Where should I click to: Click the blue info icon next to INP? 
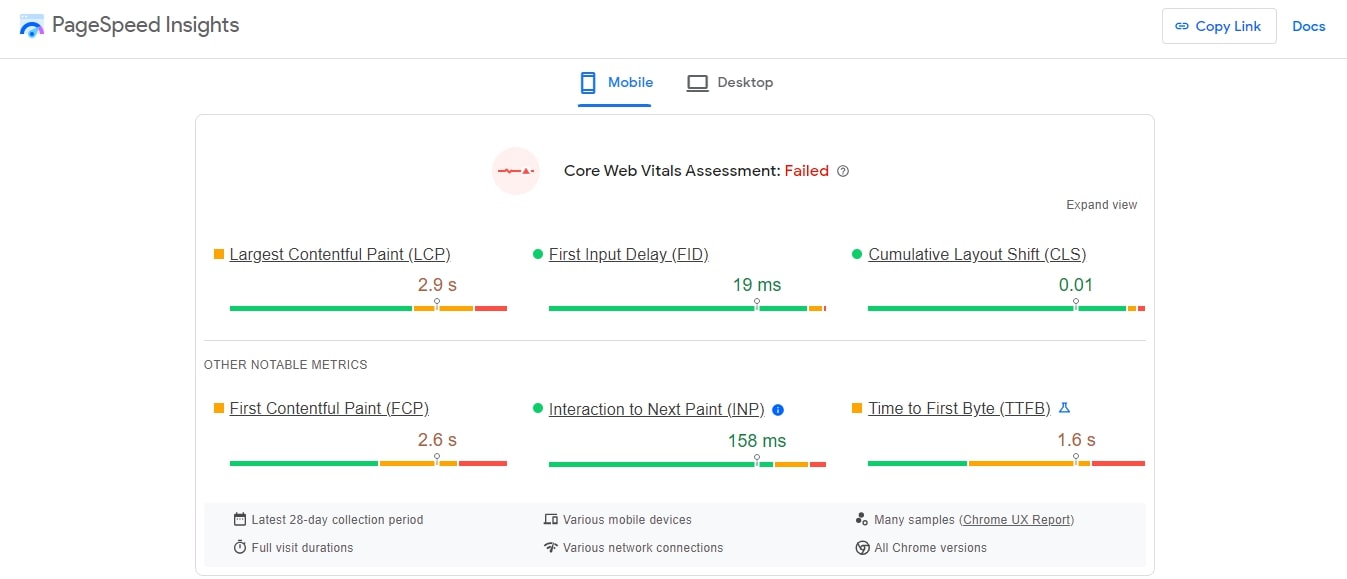pyautogui.click(x=778, y=409)
